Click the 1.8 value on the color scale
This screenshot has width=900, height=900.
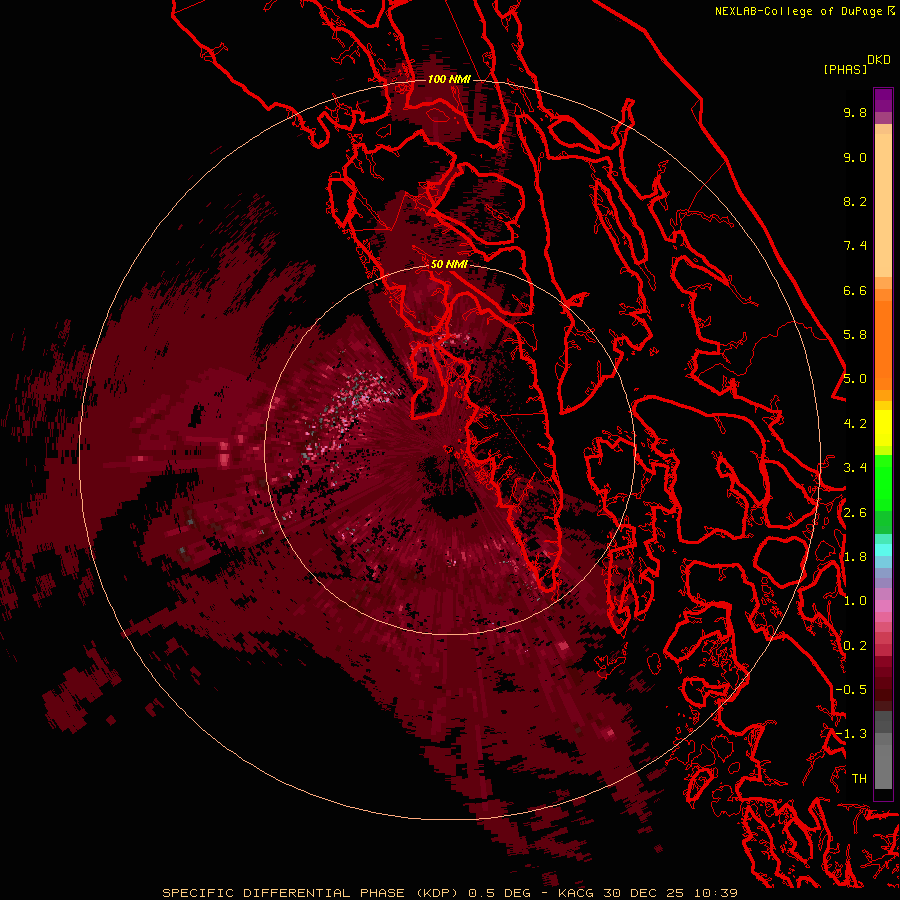click(855, 557)
